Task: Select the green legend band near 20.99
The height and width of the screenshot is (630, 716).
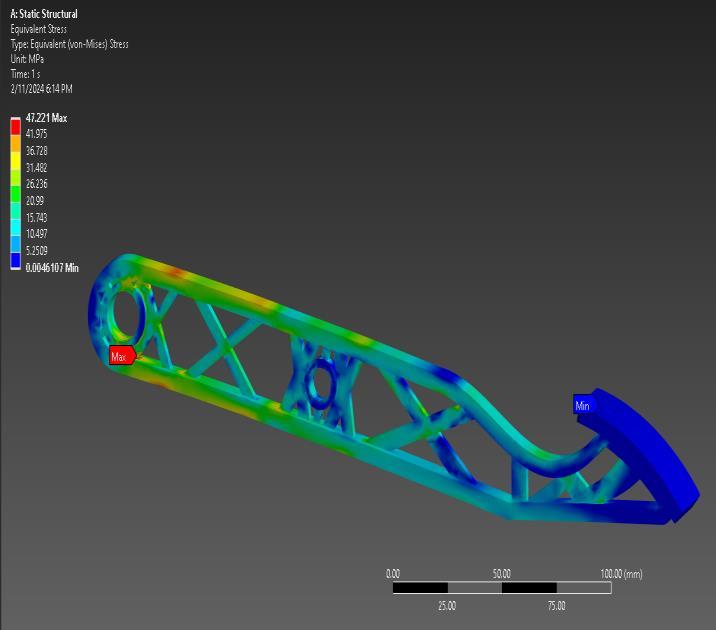Action: tap(16, 194)
